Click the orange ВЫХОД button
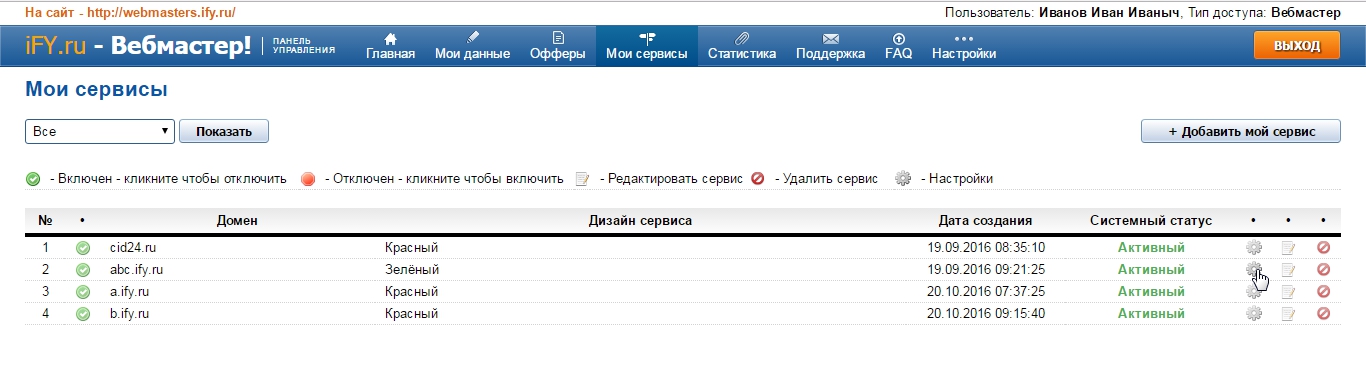The image size is (1366, 365). [x=1297, y=46]
